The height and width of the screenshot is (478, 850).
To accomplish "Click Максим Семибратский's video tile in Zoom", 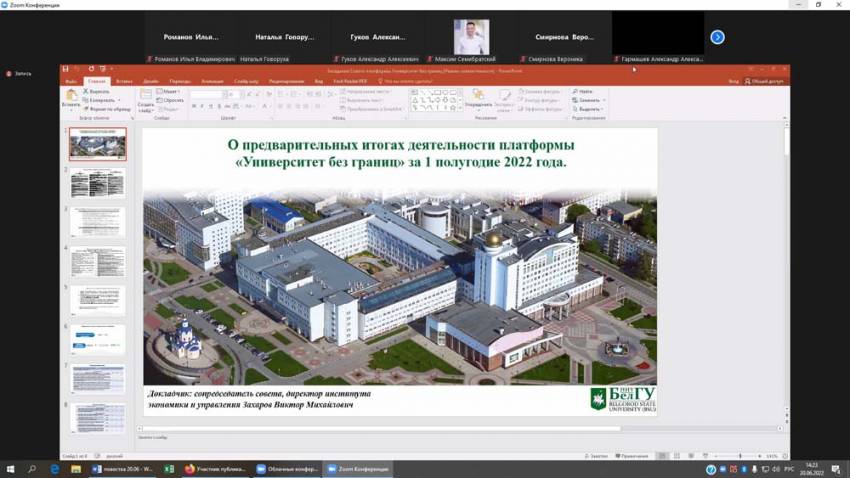I will 471,37.
